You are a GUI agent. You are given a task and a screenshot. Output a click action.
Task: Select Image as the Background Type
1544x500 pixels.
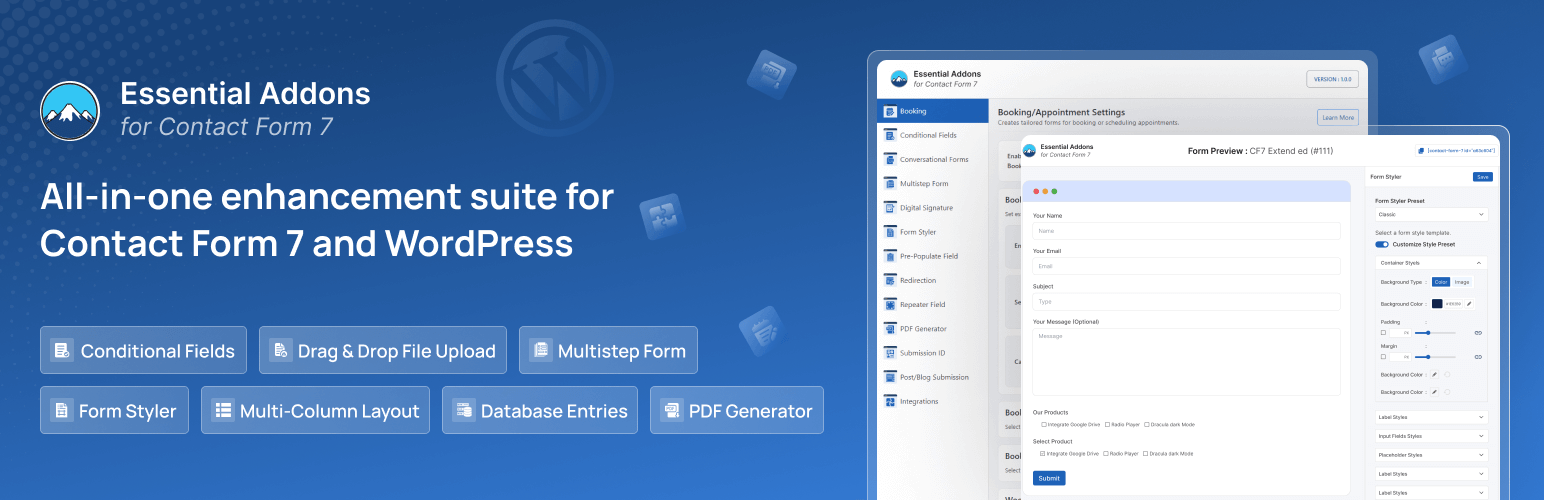click(x=1461, y=282)
